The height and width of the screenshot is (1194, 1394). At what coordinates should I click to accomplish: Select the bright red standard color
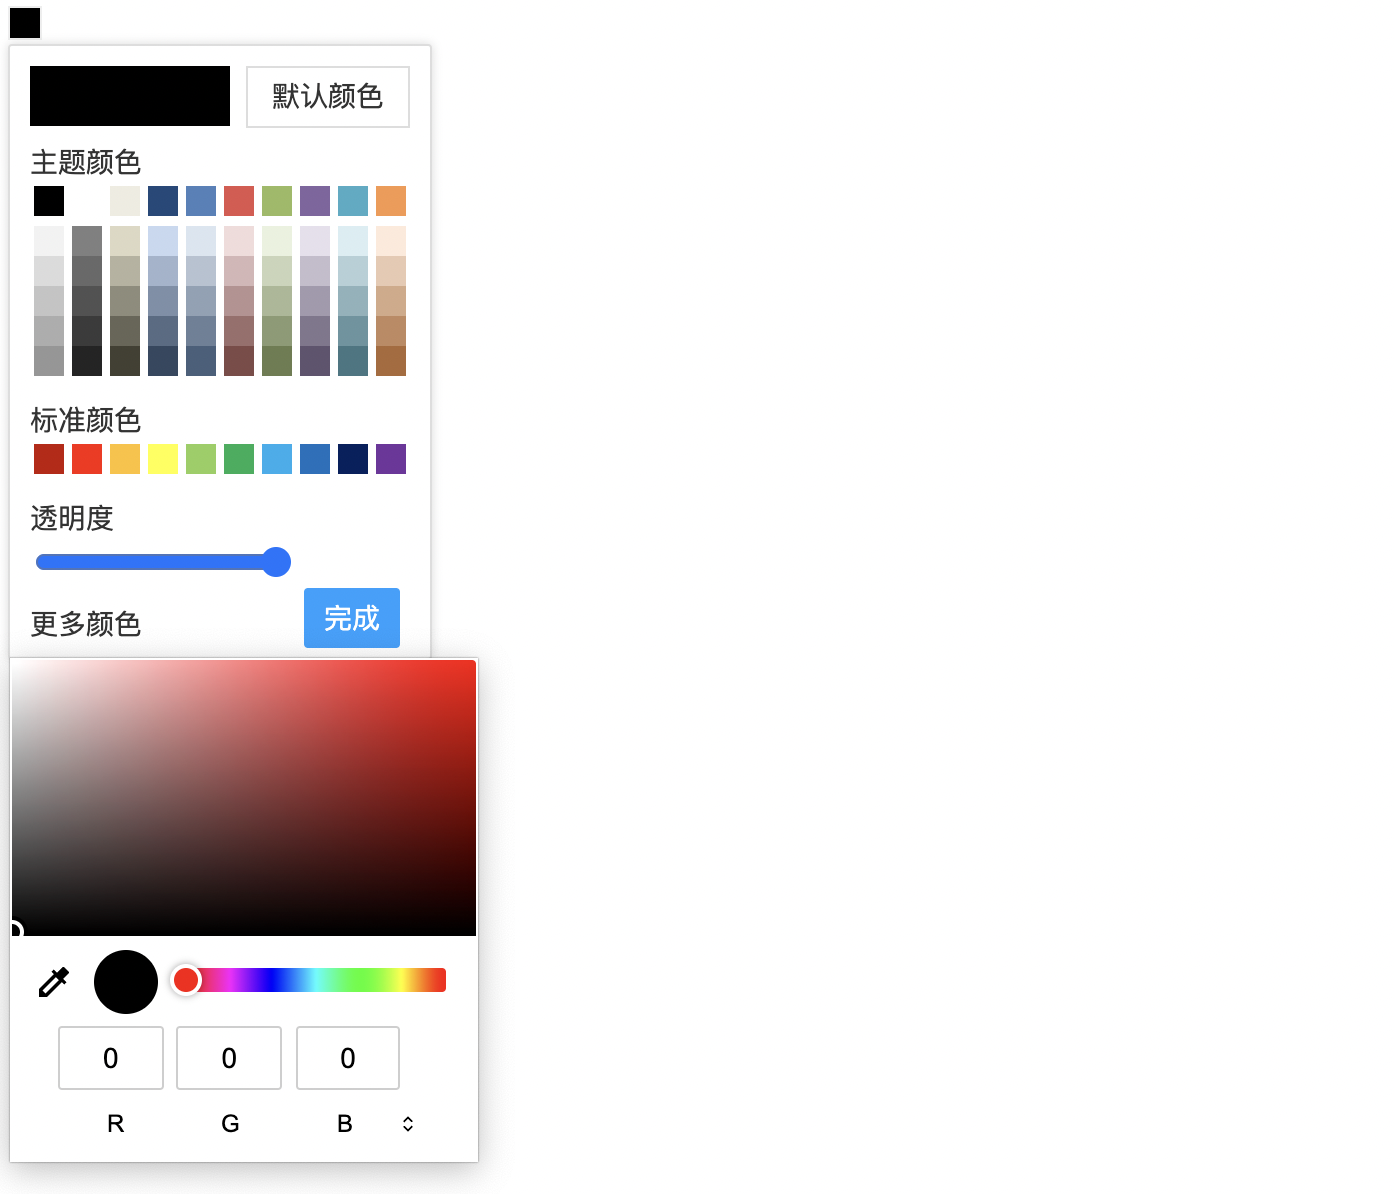(87, 459)
